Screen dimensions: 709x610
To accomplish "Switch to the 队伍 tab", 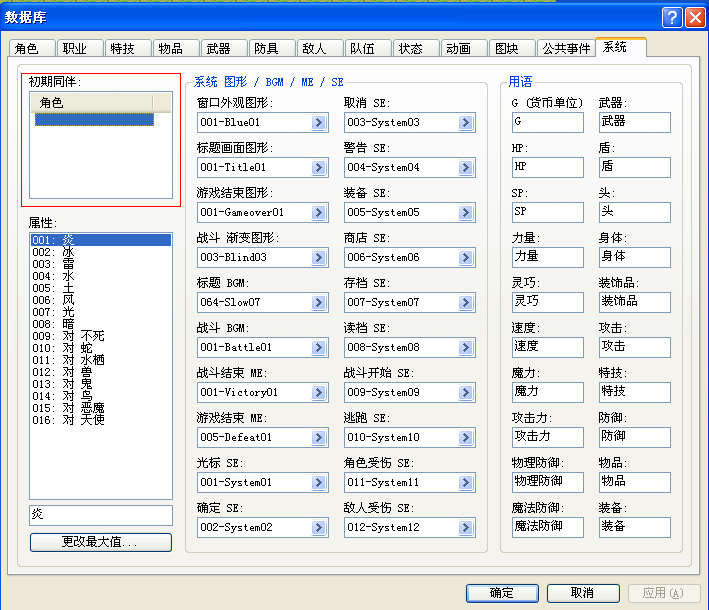I will 368,48.
